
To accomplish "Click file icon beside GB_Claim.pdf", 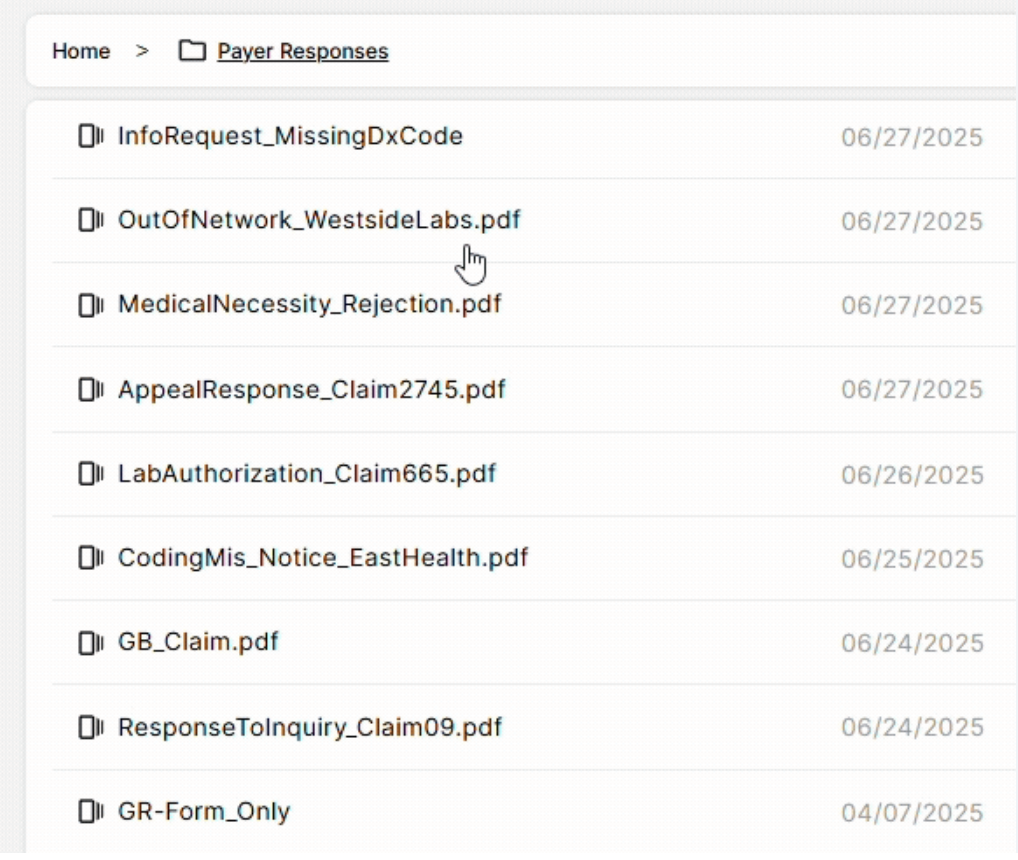I will [x=91, y=642].
